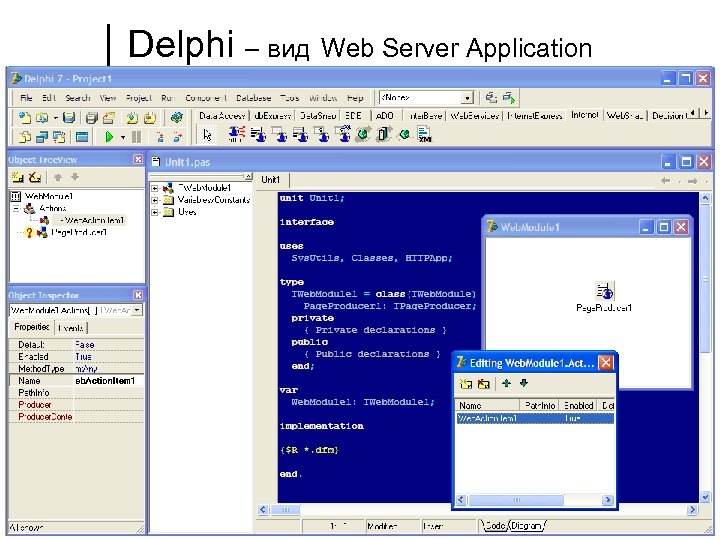This screenshot has height=540, width=720.
Task: Click the Save All toolbar icon
Action: (x=92, y=118)
